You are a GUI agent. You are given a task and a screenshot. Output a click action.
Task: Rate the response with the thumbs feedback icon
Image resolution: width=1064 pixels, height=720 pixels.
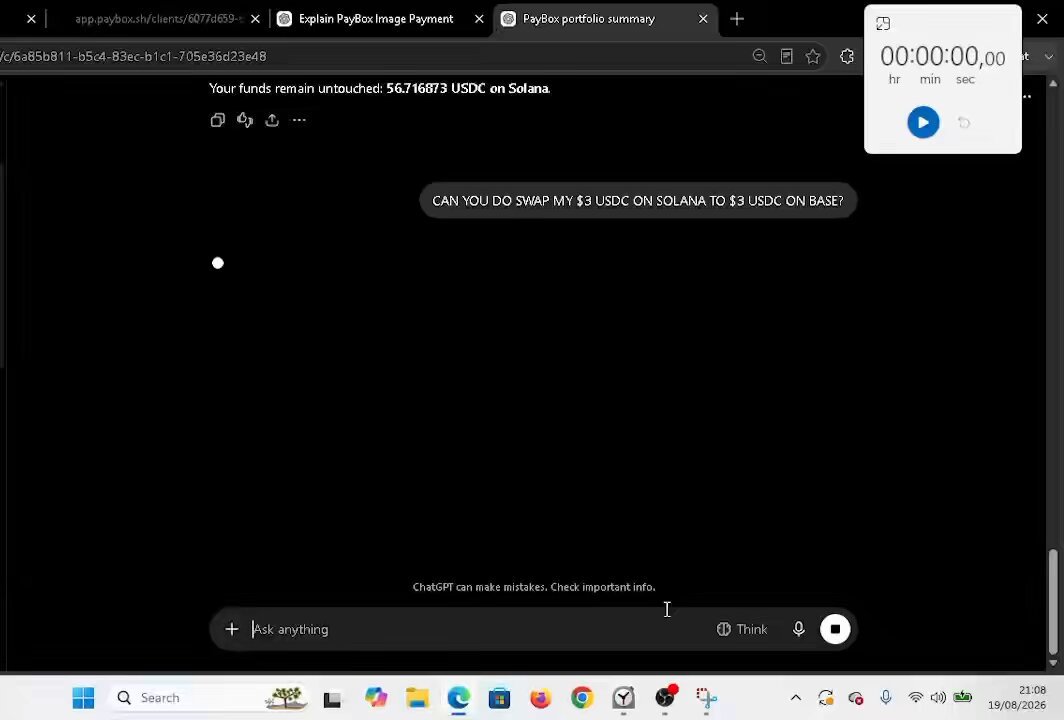244,120
